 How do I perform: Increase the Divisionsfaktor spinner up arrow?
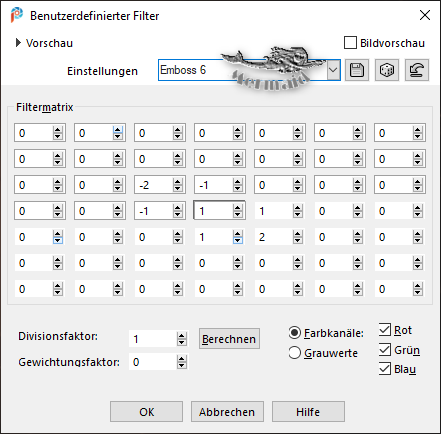(x=181, y=336)
